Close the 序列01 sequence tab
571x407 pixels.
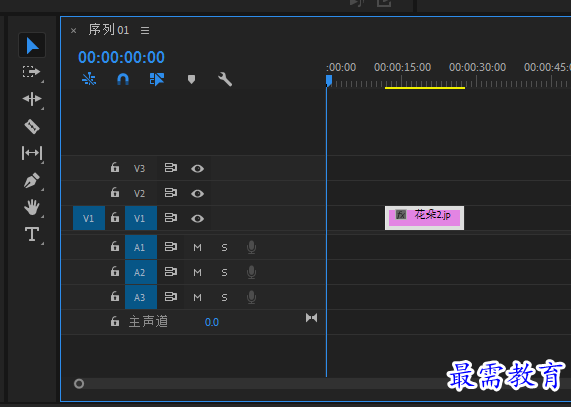[74, 31]
